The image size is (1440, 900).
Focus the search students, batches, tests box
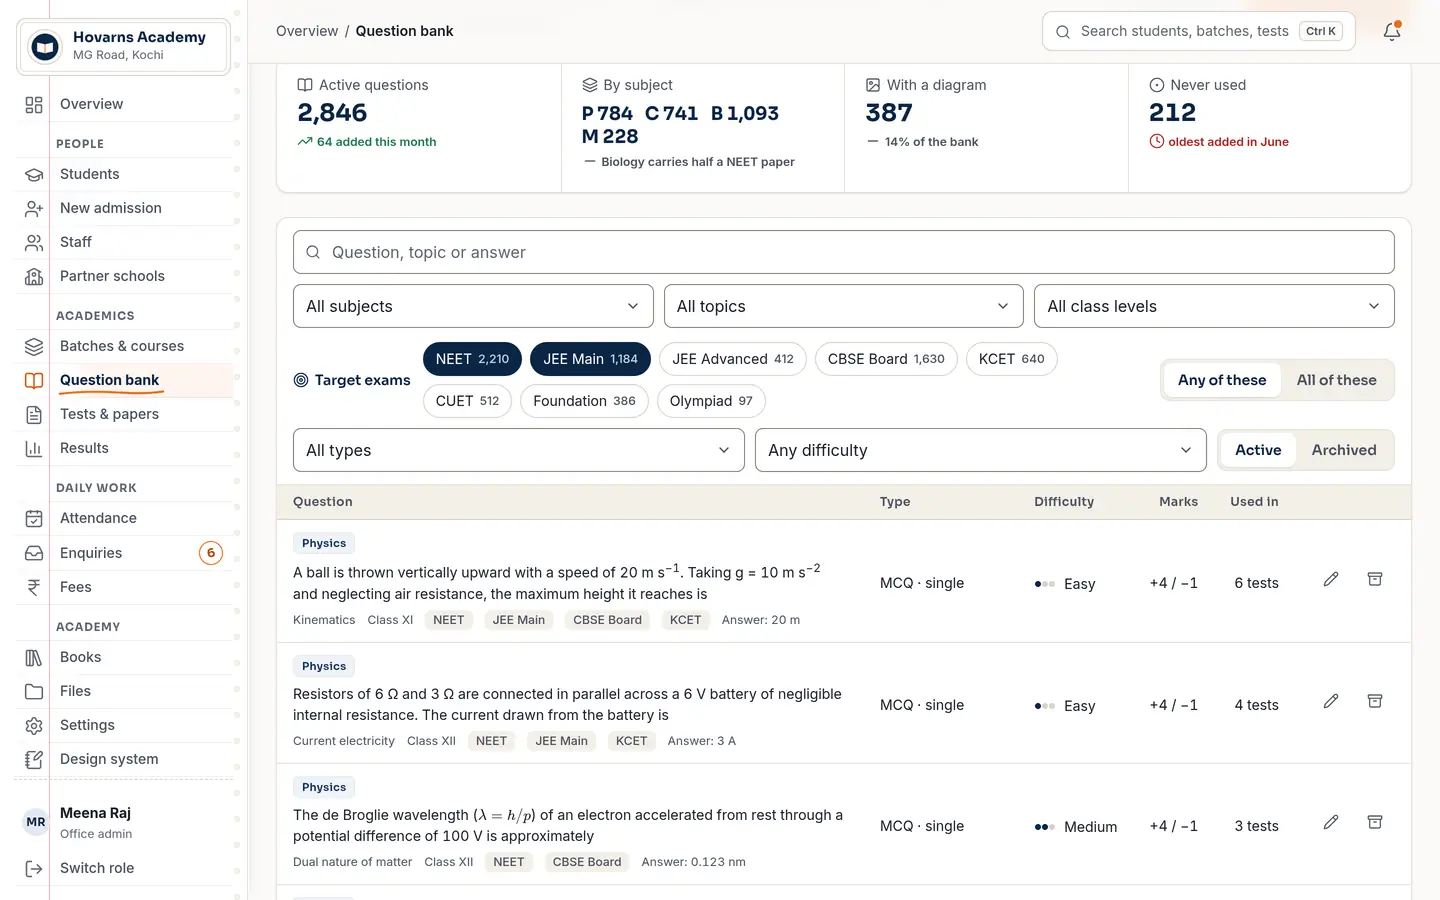1198,31
